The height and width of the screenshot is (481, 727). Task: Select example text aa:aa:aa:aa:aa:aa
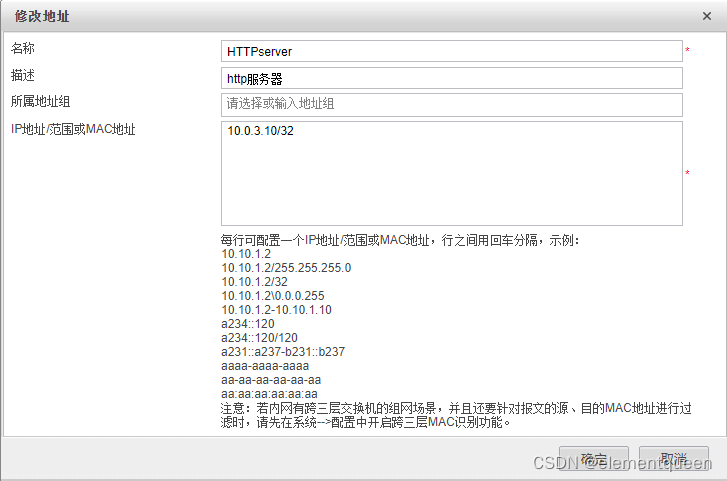coord(269,394)
